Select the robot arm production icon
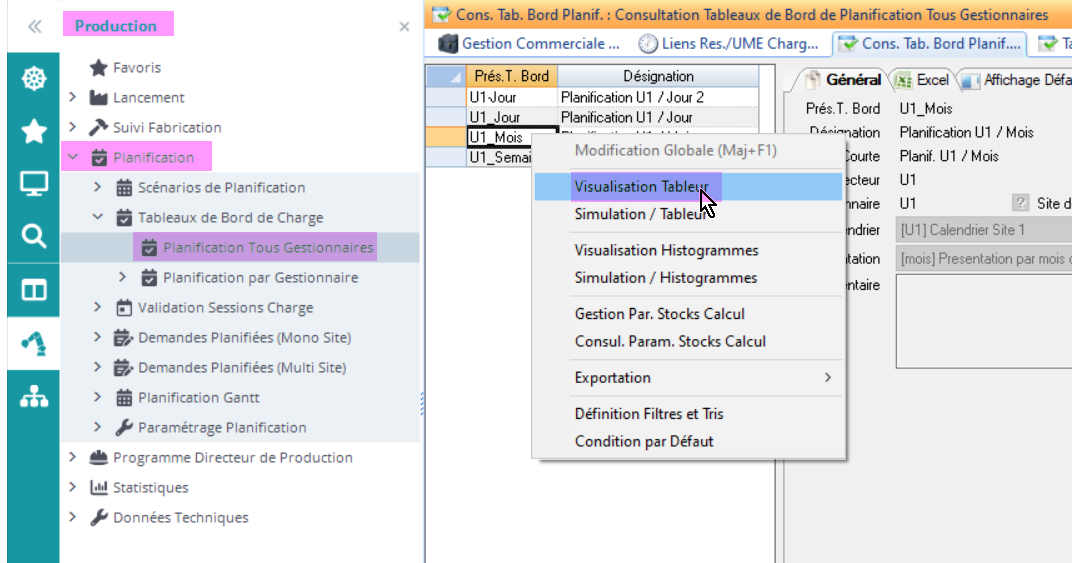The image size is (1072, 563). [x=34, y=343]
